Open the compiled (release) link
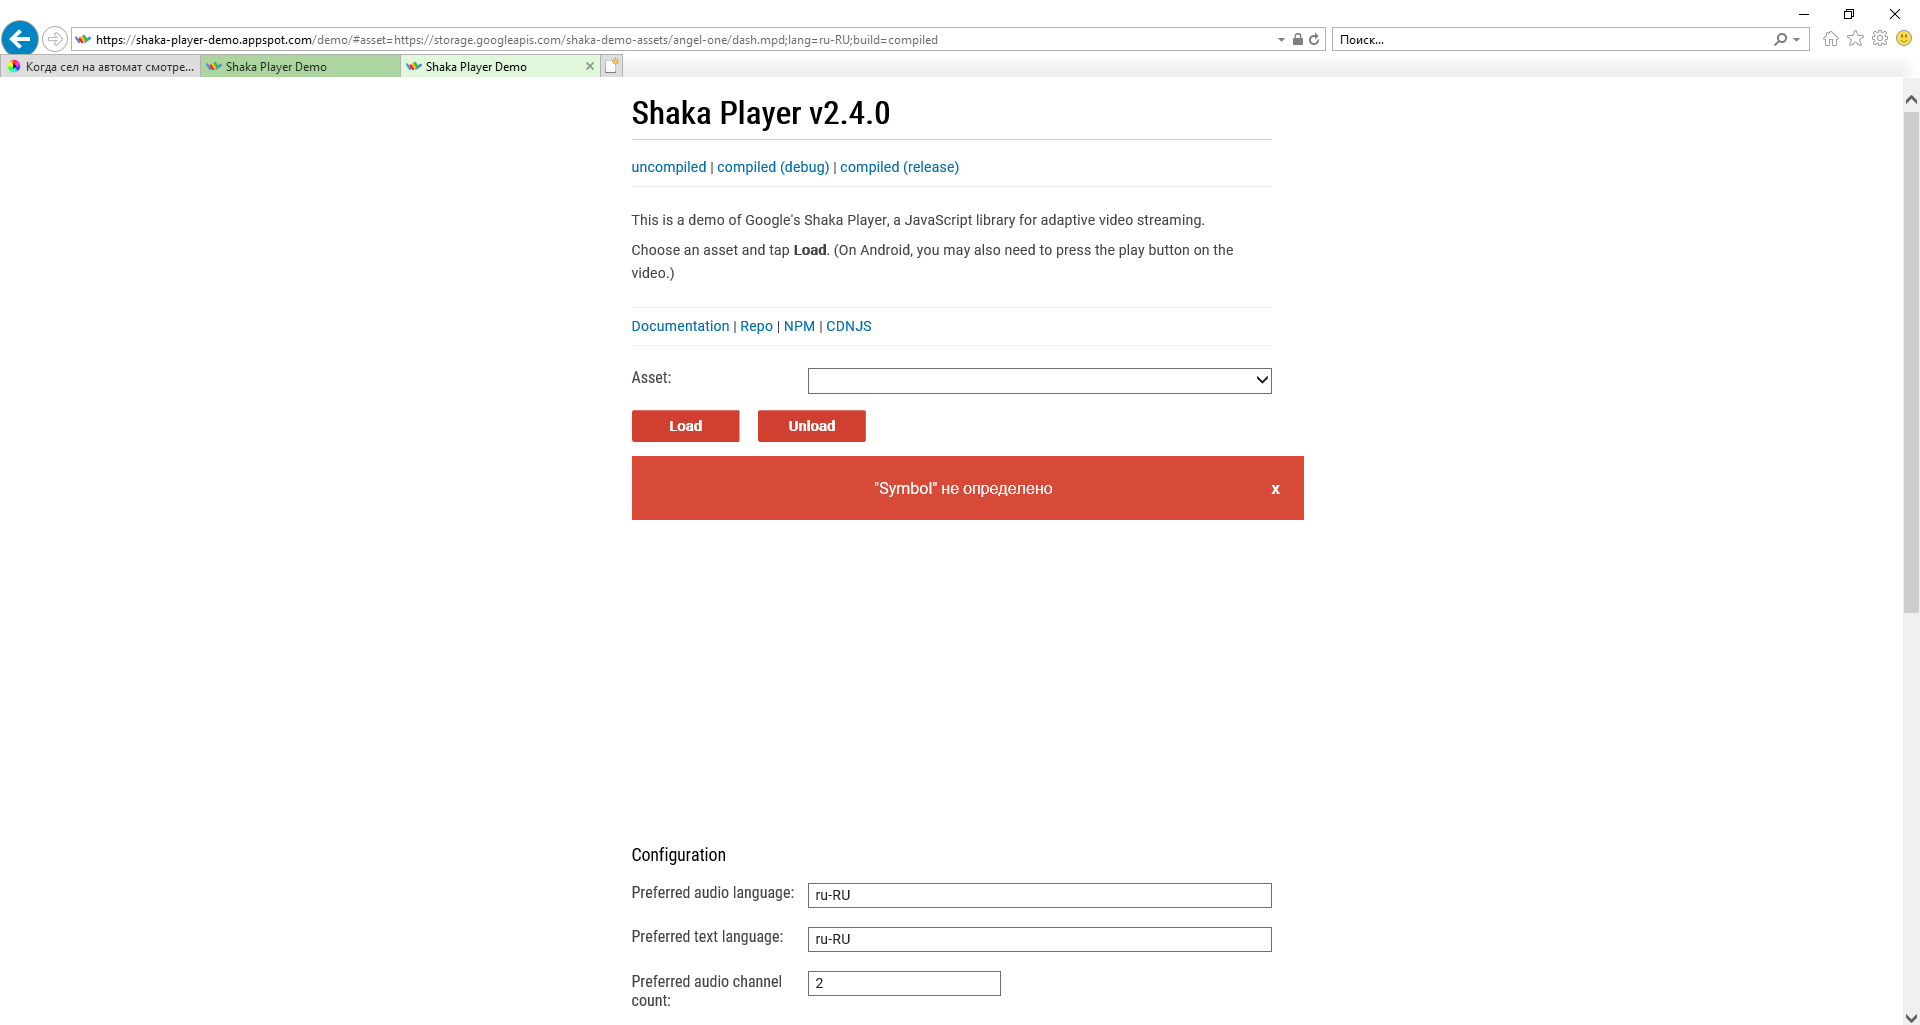Screen dimensions: 1920x1025 pos(899,167)
